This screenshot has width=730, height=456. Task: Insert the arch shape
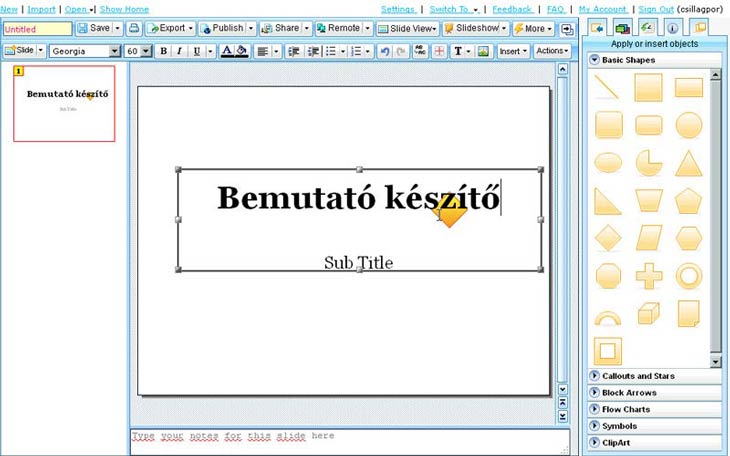(608, 318)
